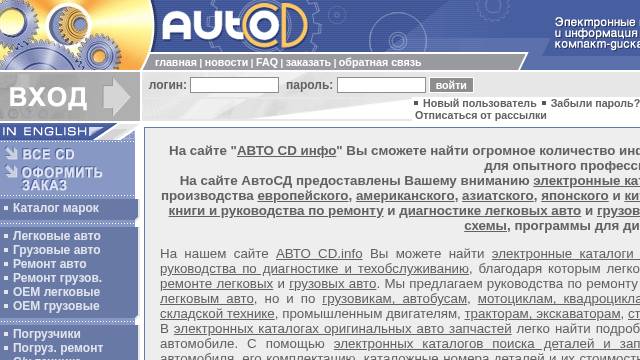Screen dimensions: 640x360
Task: Open руководства по диагностике и техобслуживанию link
Action: pyautogui.click(x=314, y=269)
